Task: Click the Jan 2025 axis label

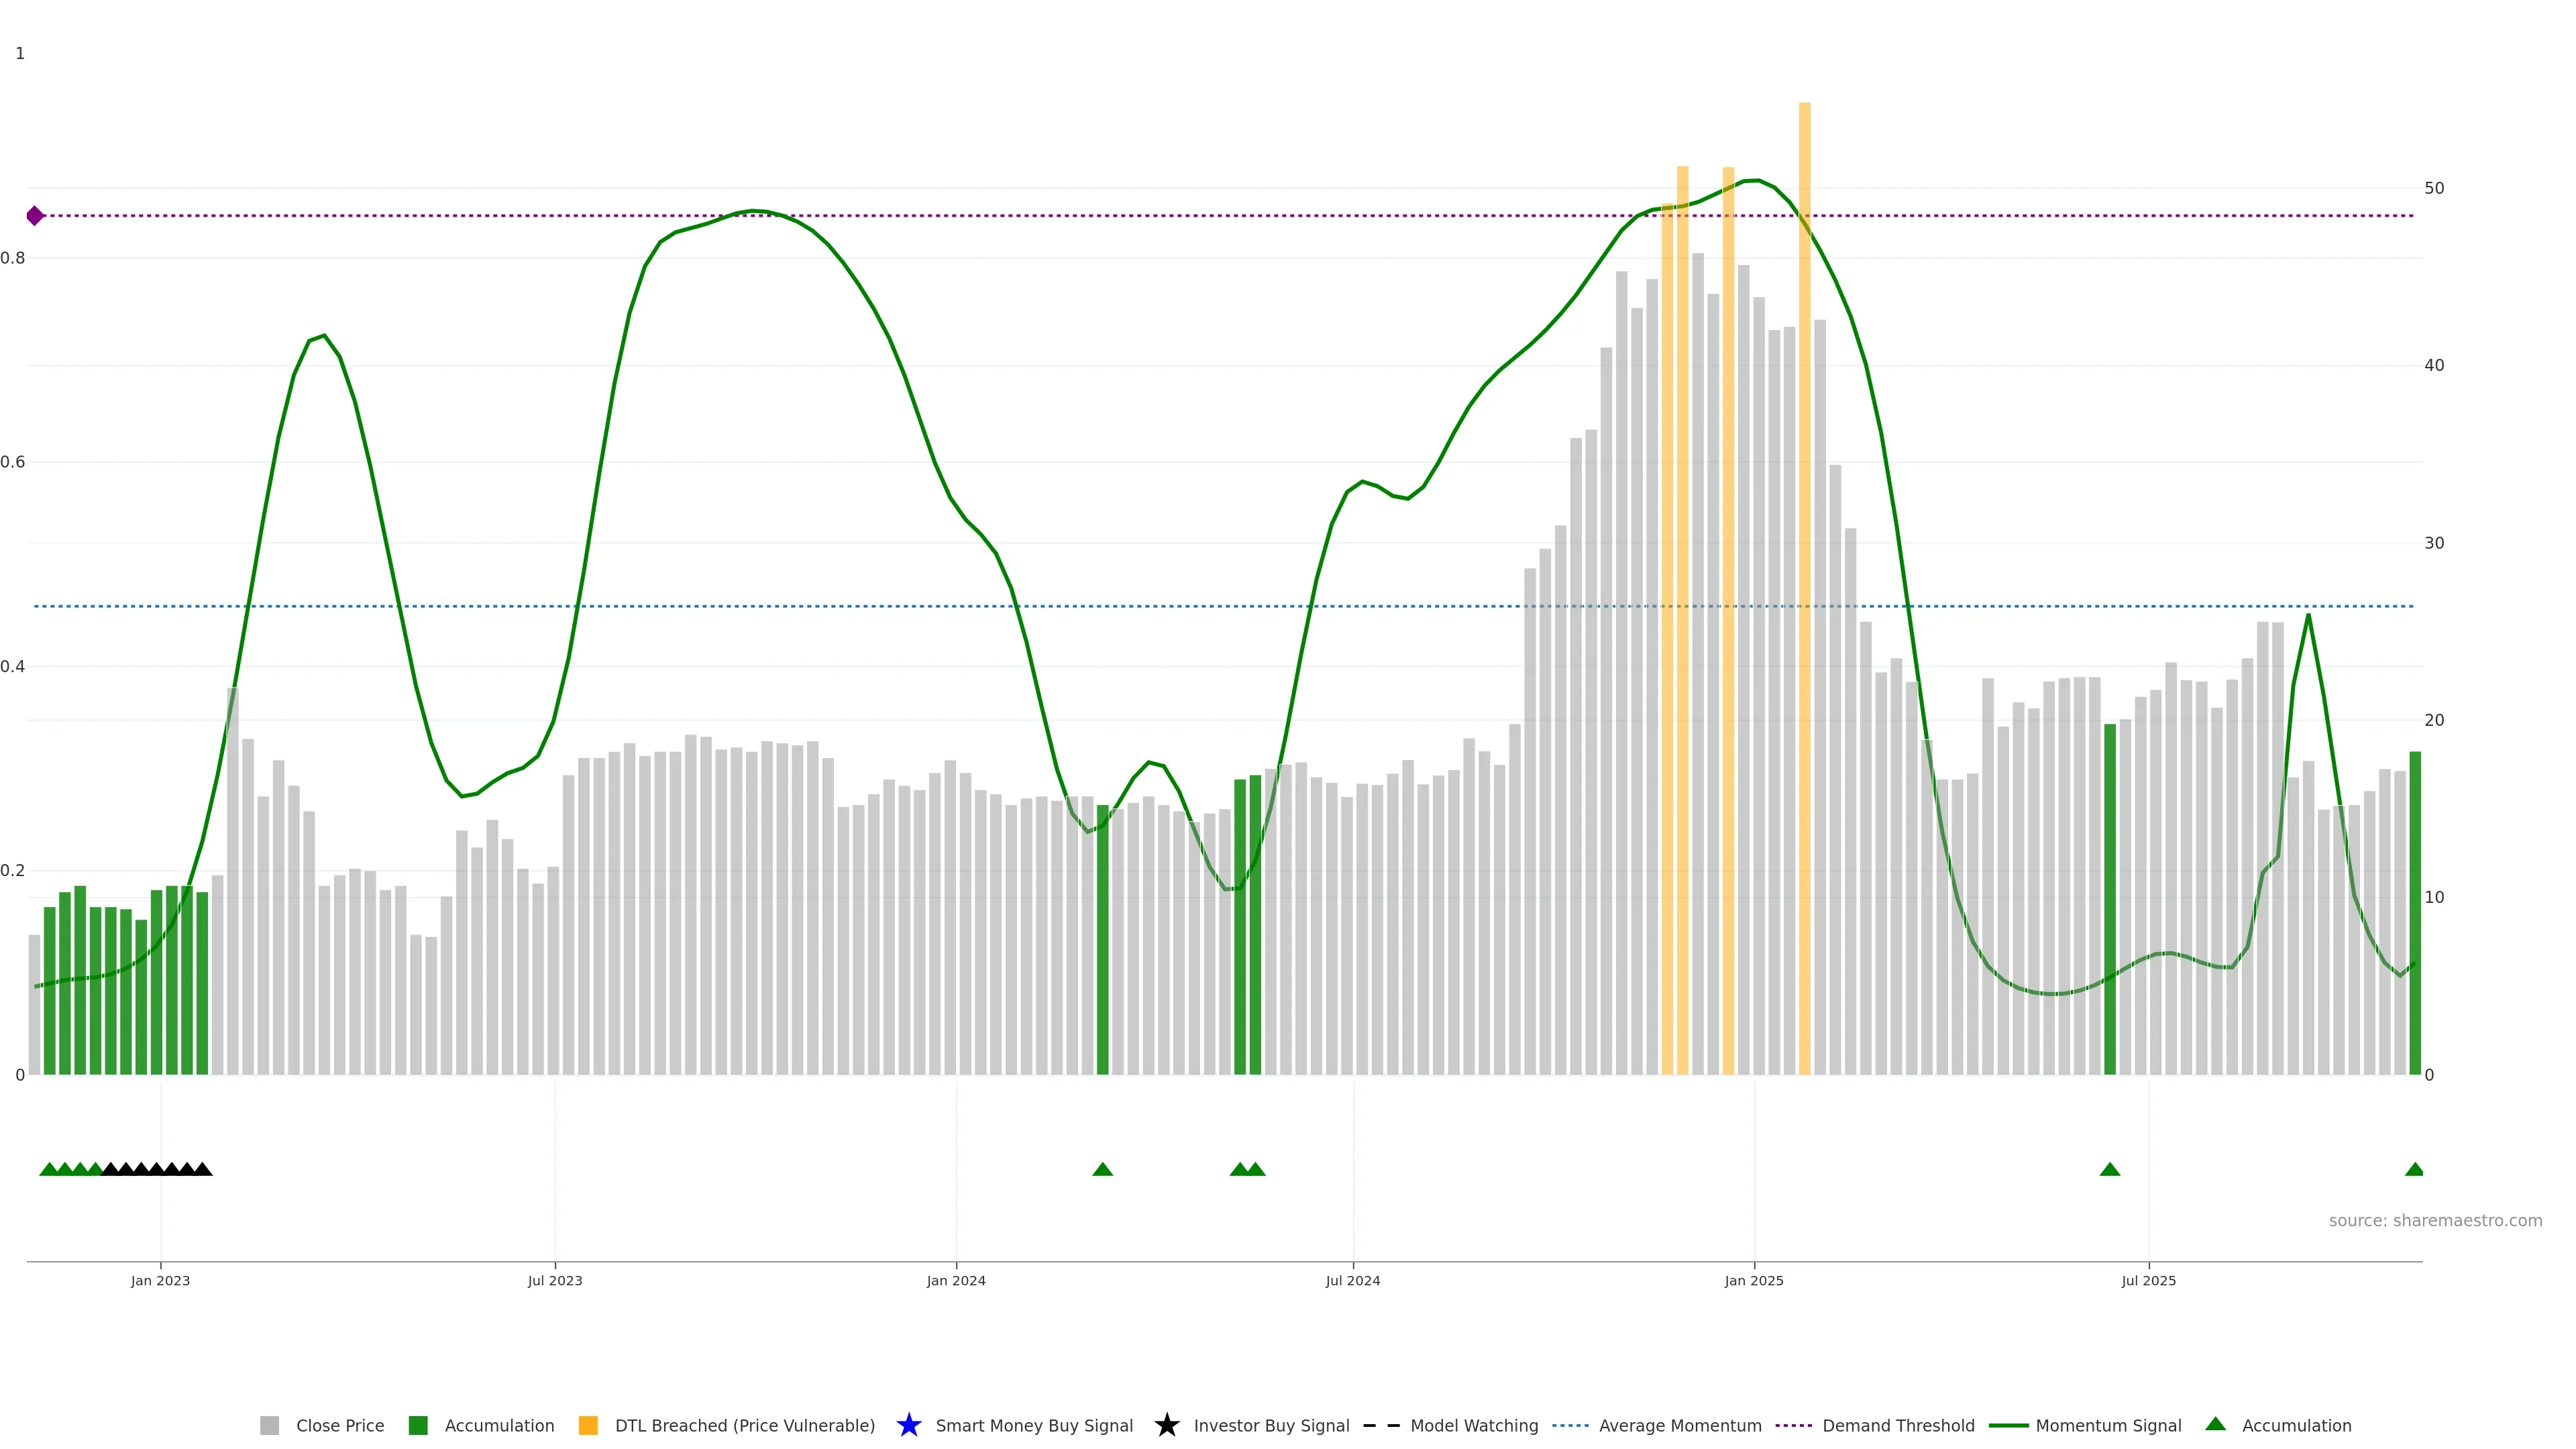Action: pos(1753,1280)
